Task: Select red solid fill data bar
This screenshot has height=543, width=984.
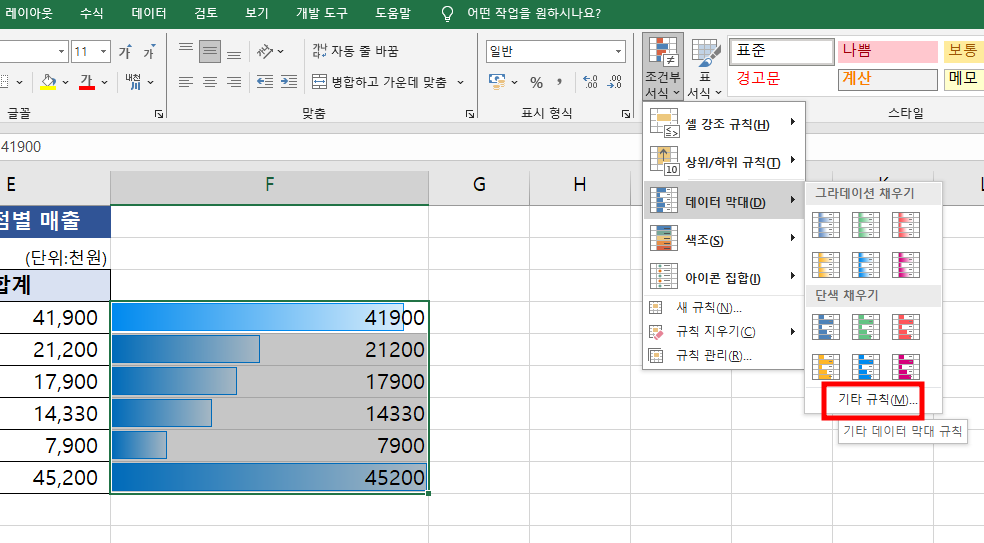Action: (x=906, y=326)
